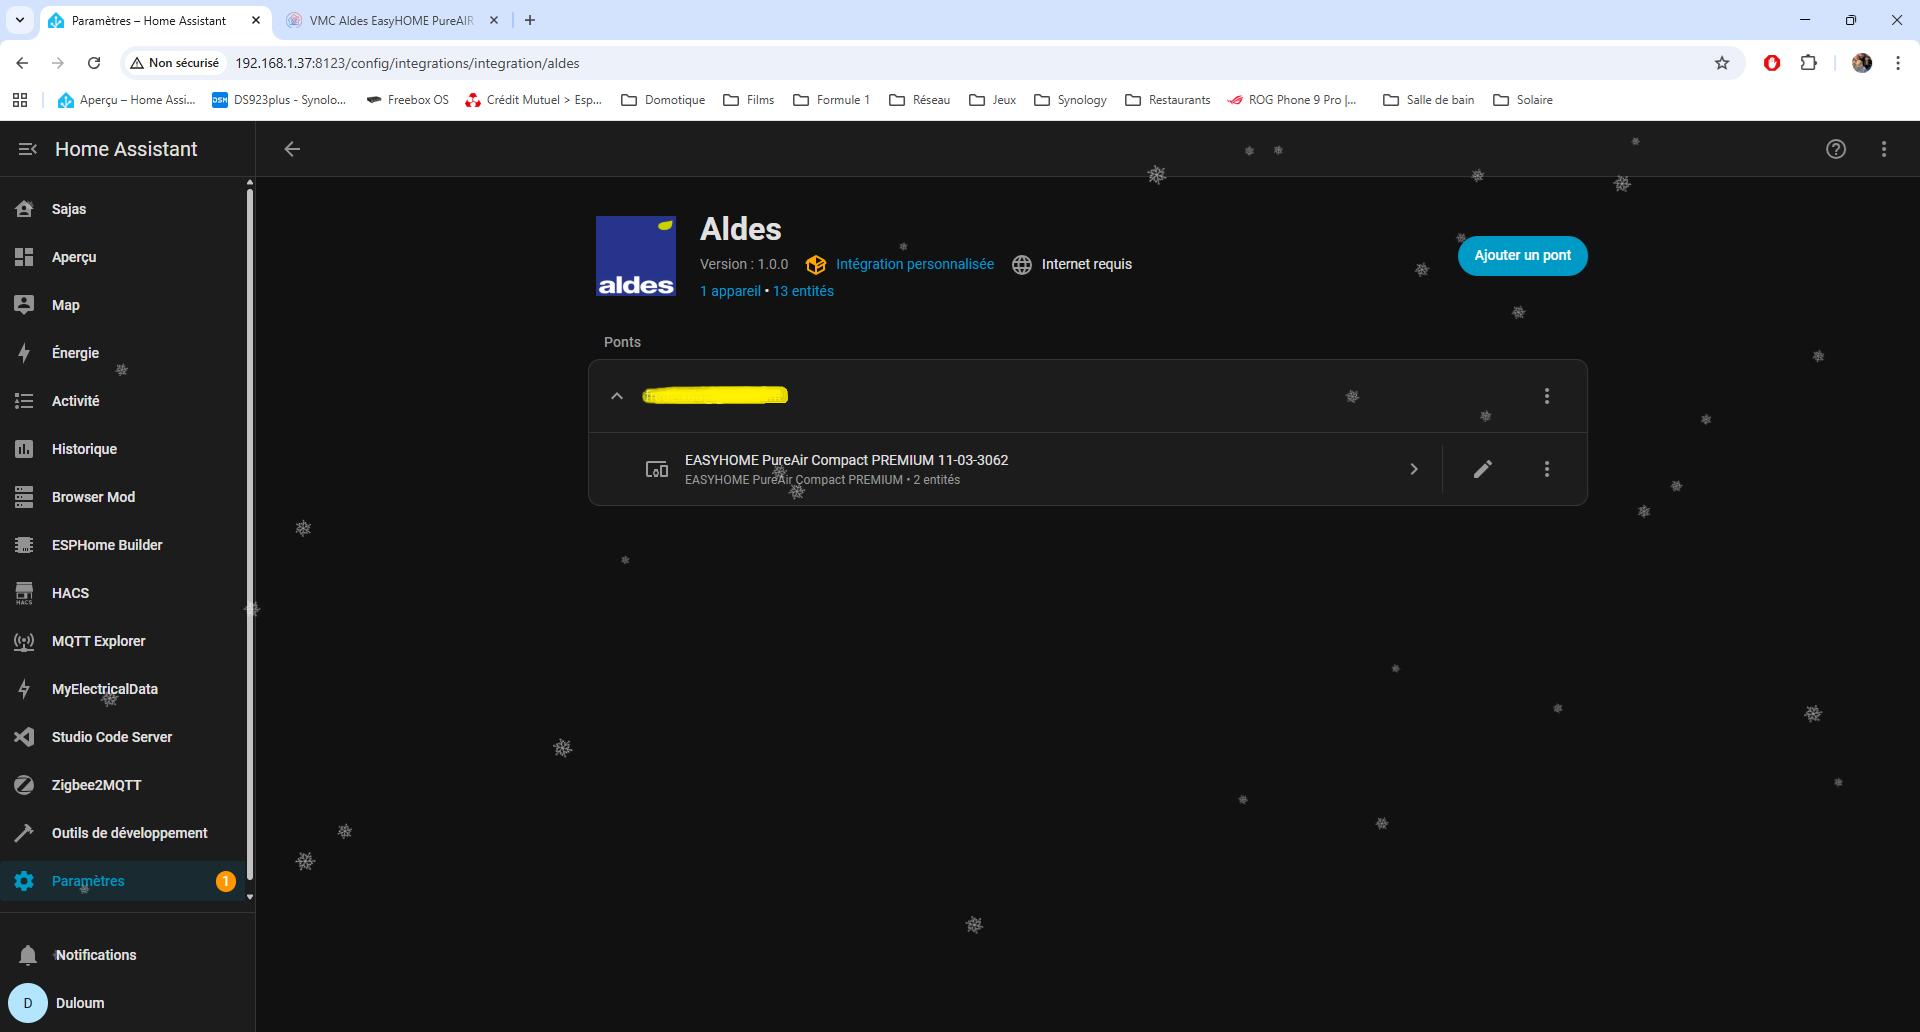This screenshot has width=1920, height=1032.
Task: Click the Studio Code Server icon
Action: coord(24,737)
